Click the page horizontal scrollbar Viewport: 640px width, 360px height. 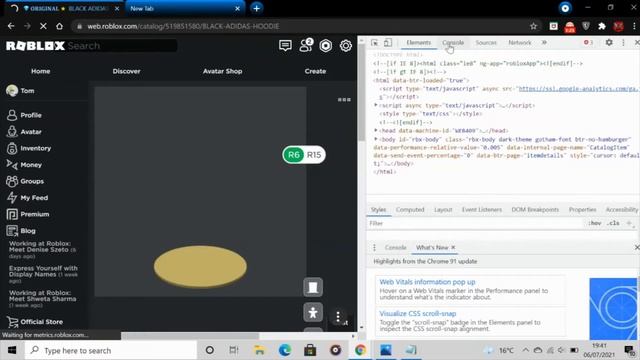click(x=190, y=336)
